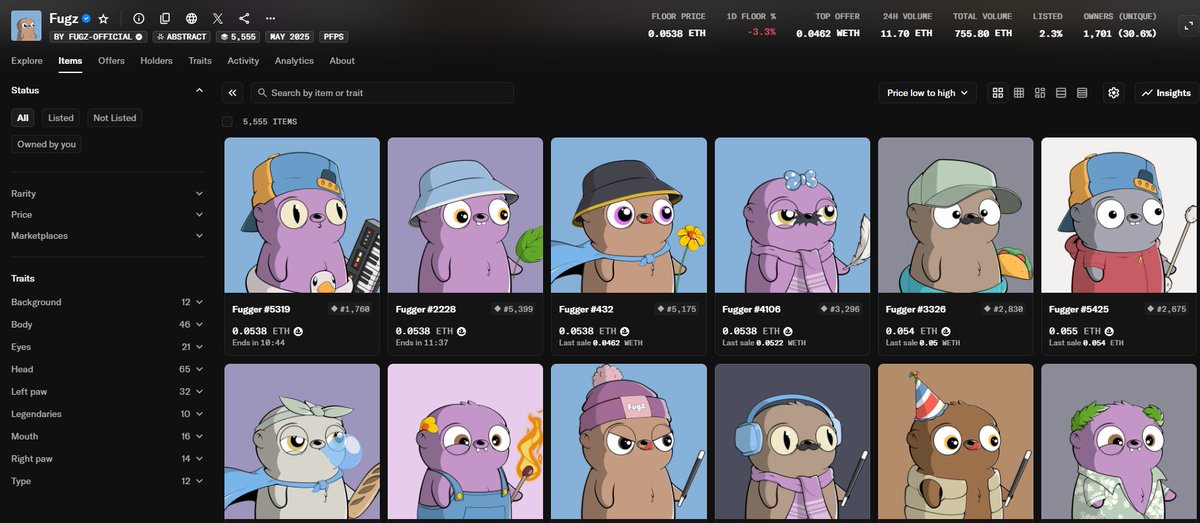Expand the Right paw trait filter

click(x=107, y=458)
